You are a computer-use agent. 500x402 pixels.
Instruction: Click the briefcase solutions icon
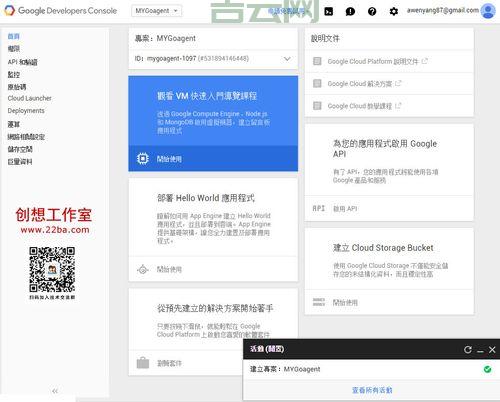(143, 363)
